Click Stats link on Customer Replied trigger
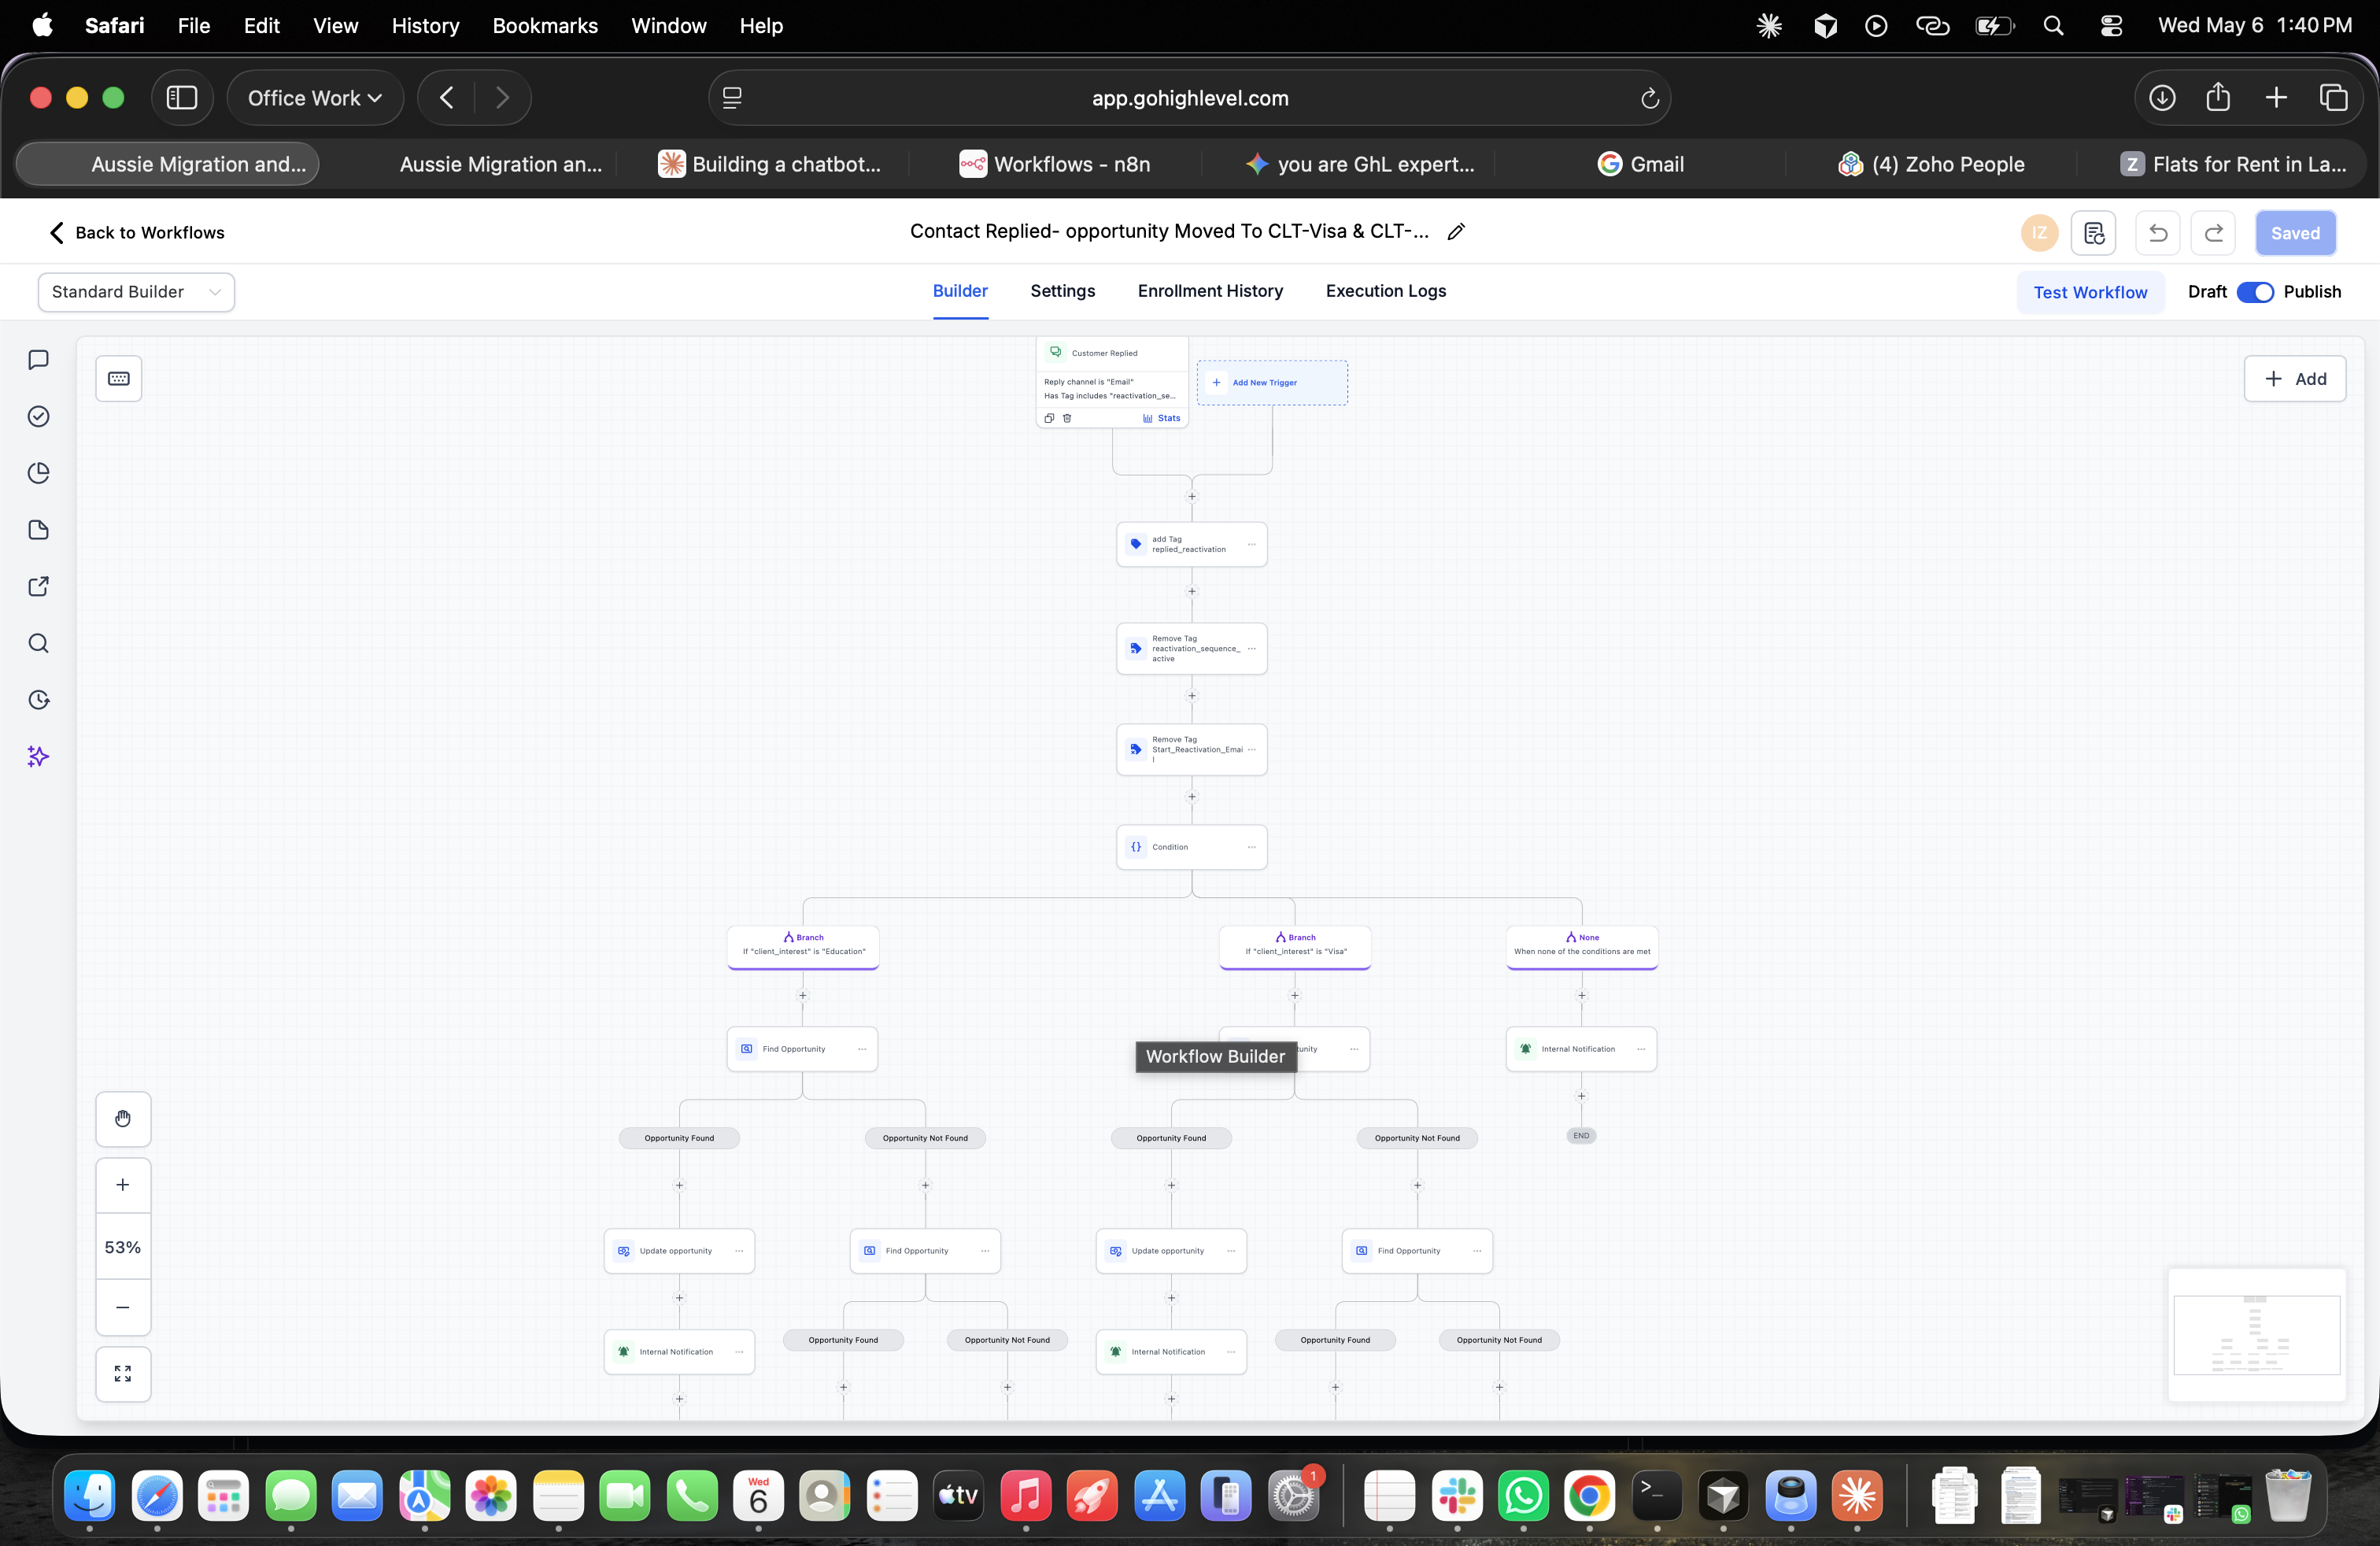 pos(1162,418)
